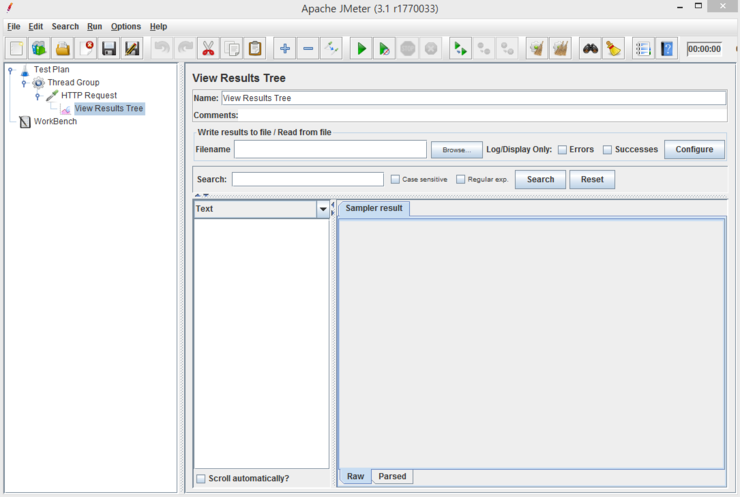Open the File menu
The image size is (740, 497).
(14, 26)
